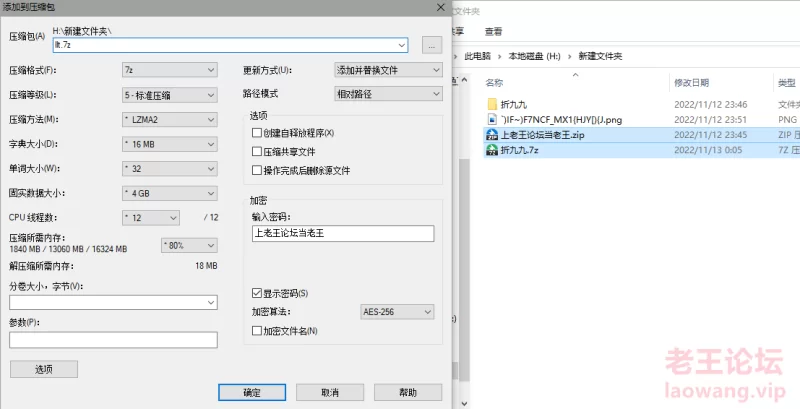The width and height of the screenshot is (800, 409).
Task: Click the 折九九.7z archive icon
Action: point(492,150)
